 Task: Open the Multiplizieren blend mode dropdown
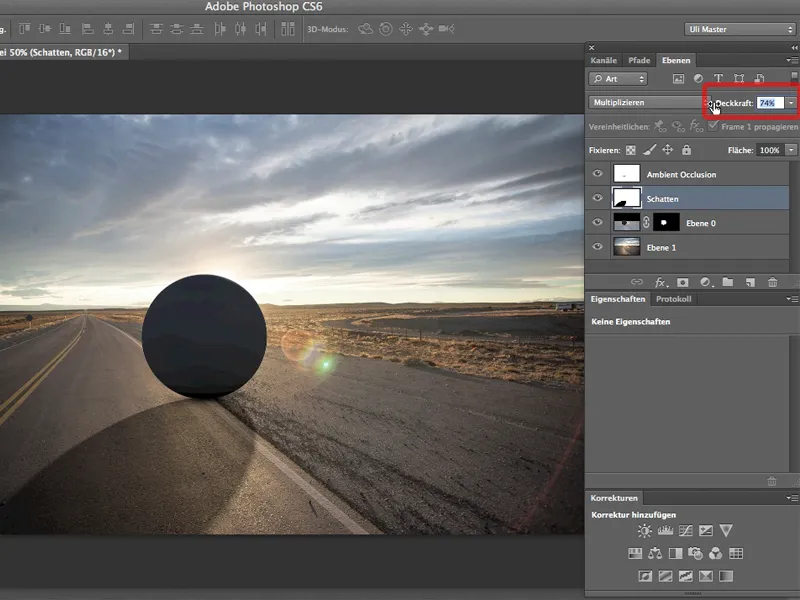650,103
